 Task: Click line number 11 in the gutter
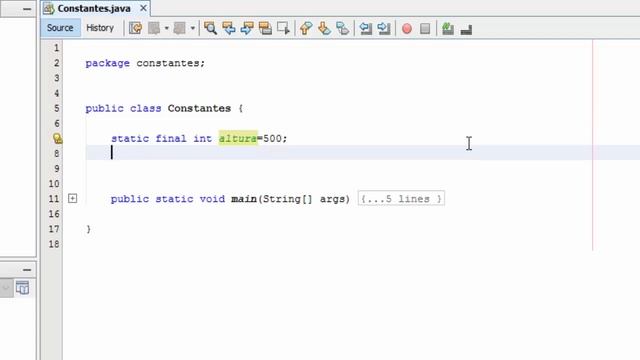[54, 199]
